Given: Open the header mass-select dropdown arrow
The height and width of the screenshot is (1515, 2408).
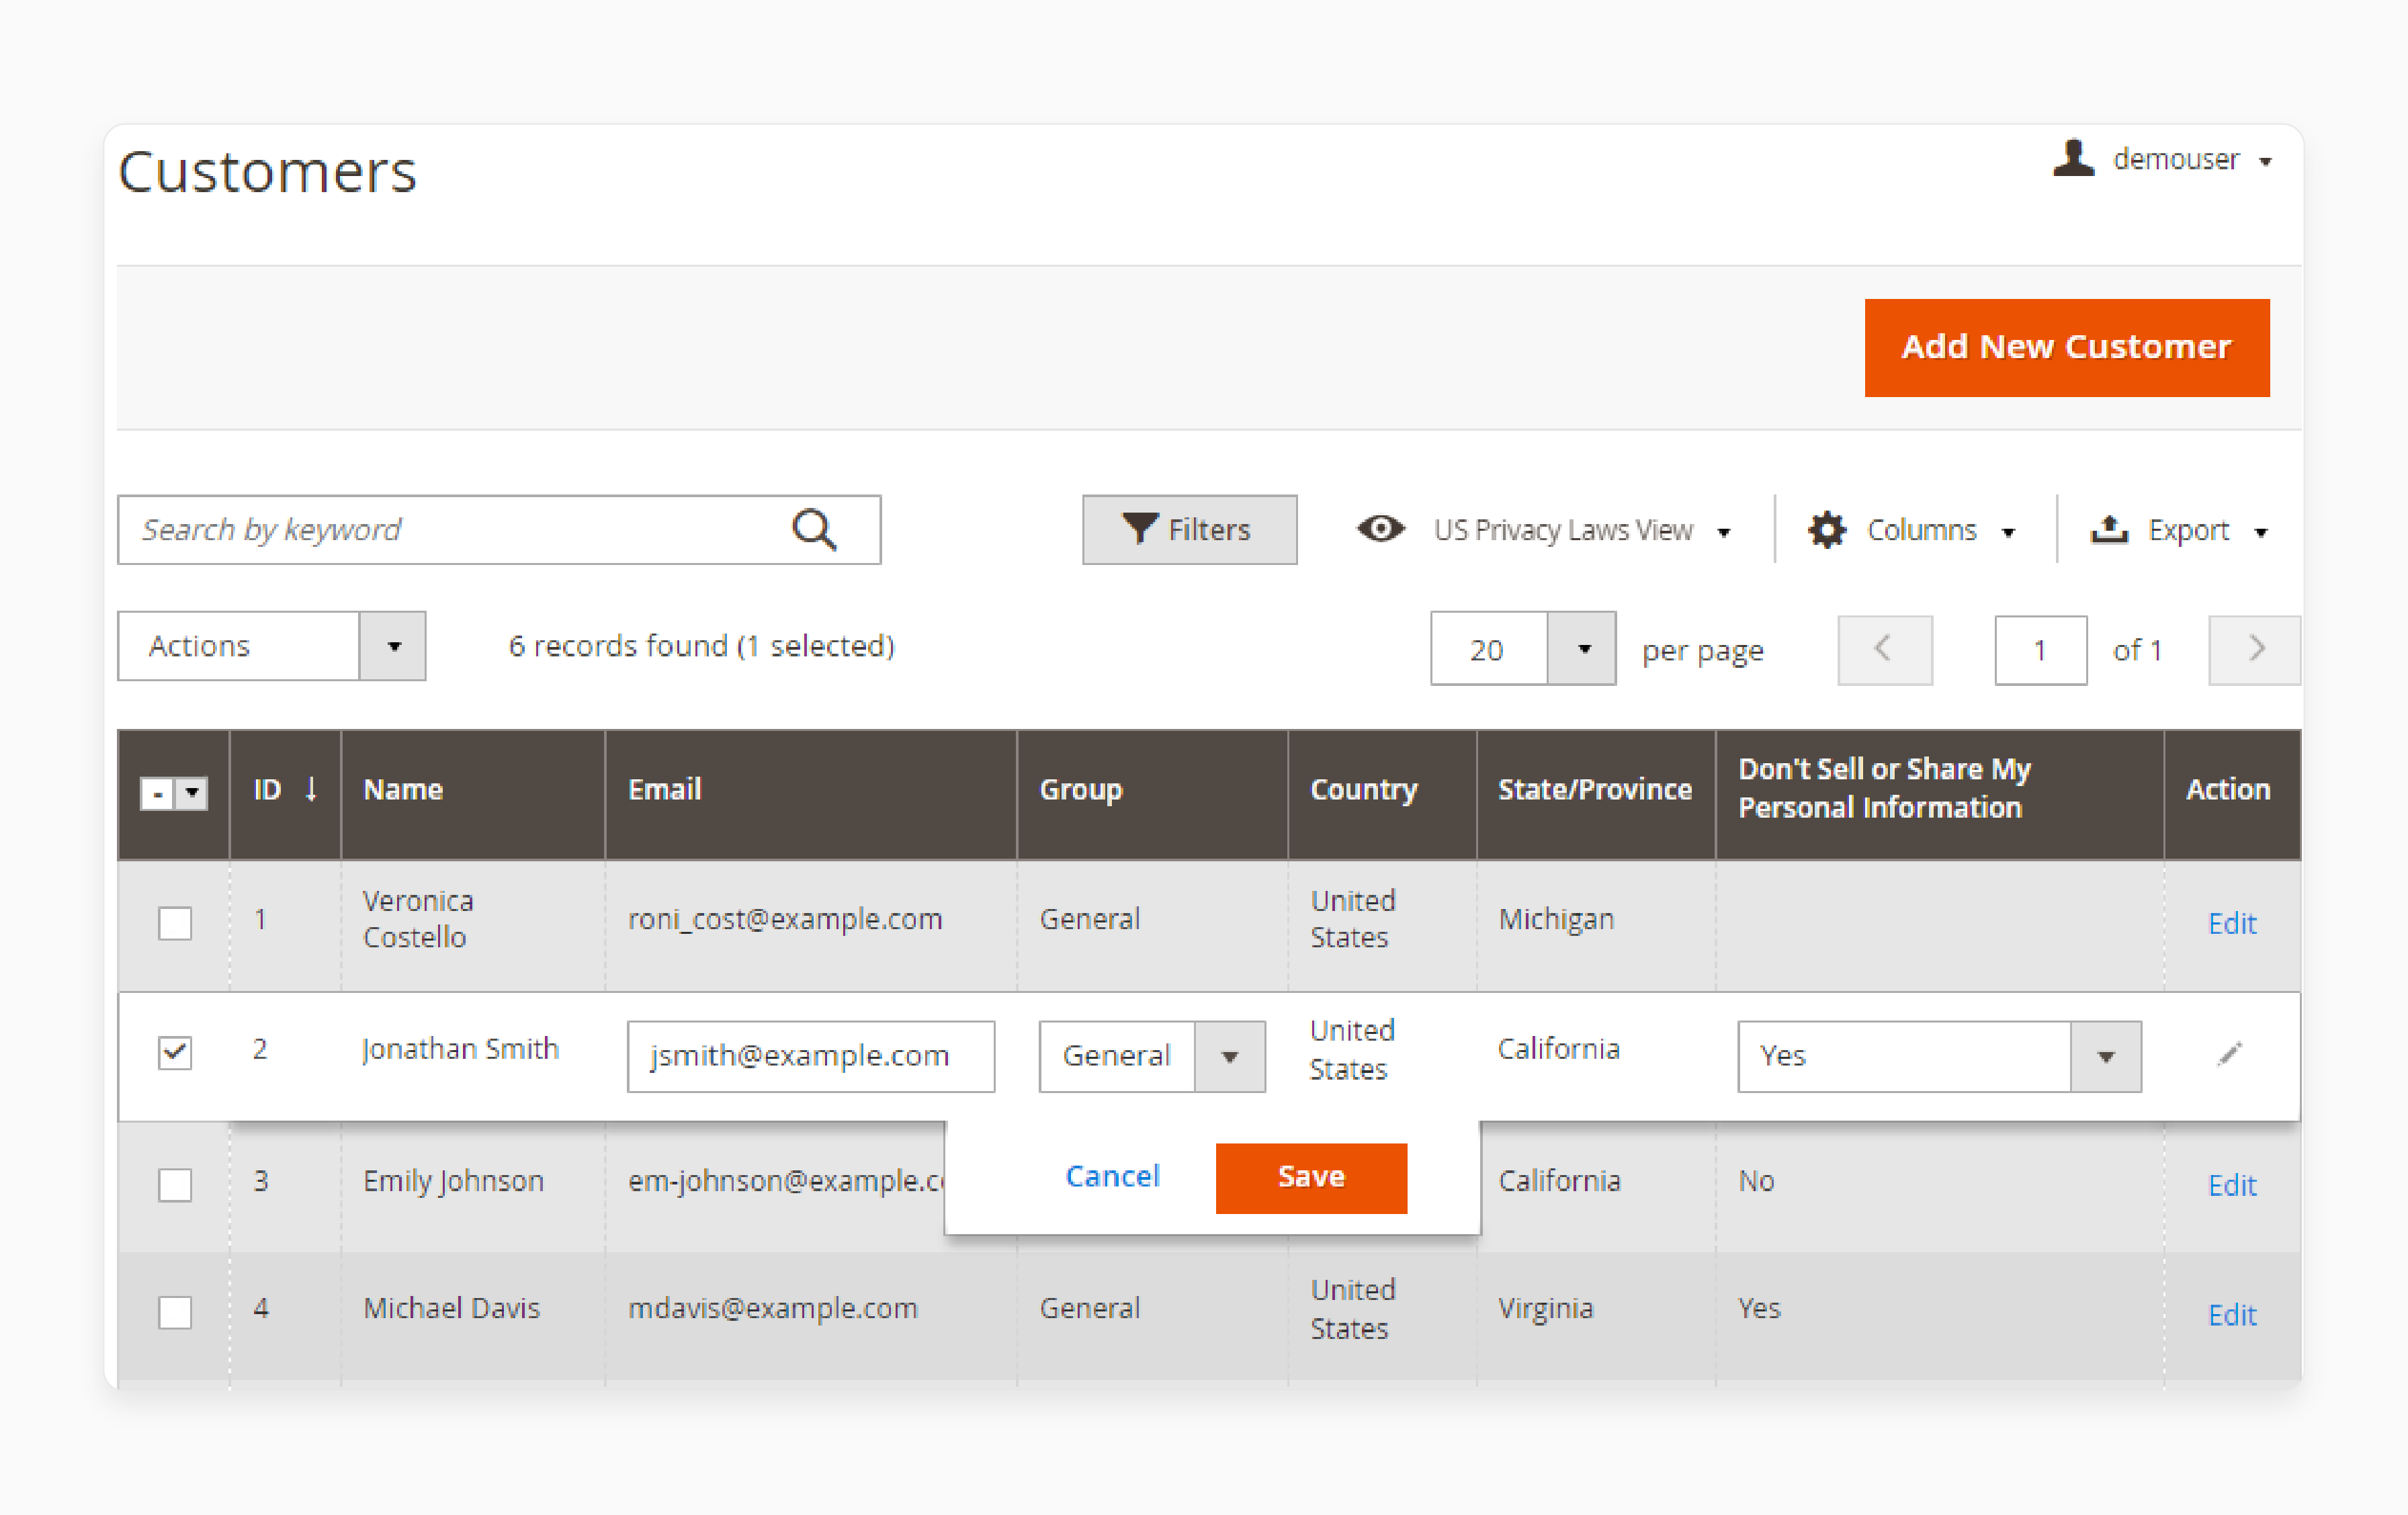Looking at the screenshot, I should pyautogui.click(x=192, y=793).
